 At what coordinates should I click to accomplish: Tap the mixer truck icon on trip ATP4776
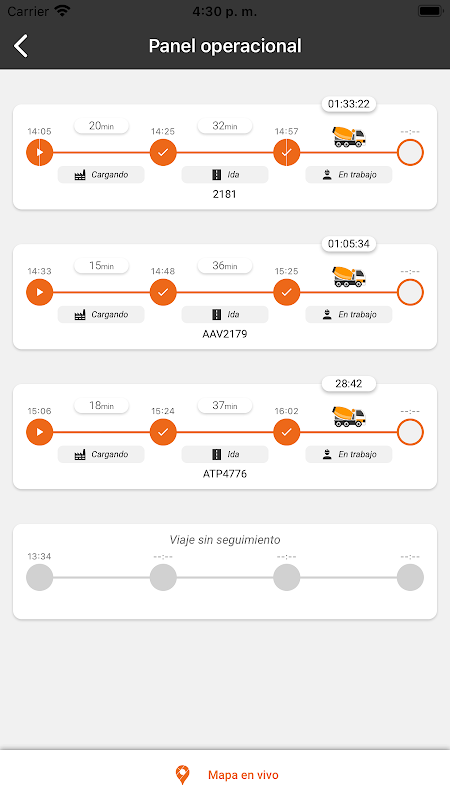[349, 416]
